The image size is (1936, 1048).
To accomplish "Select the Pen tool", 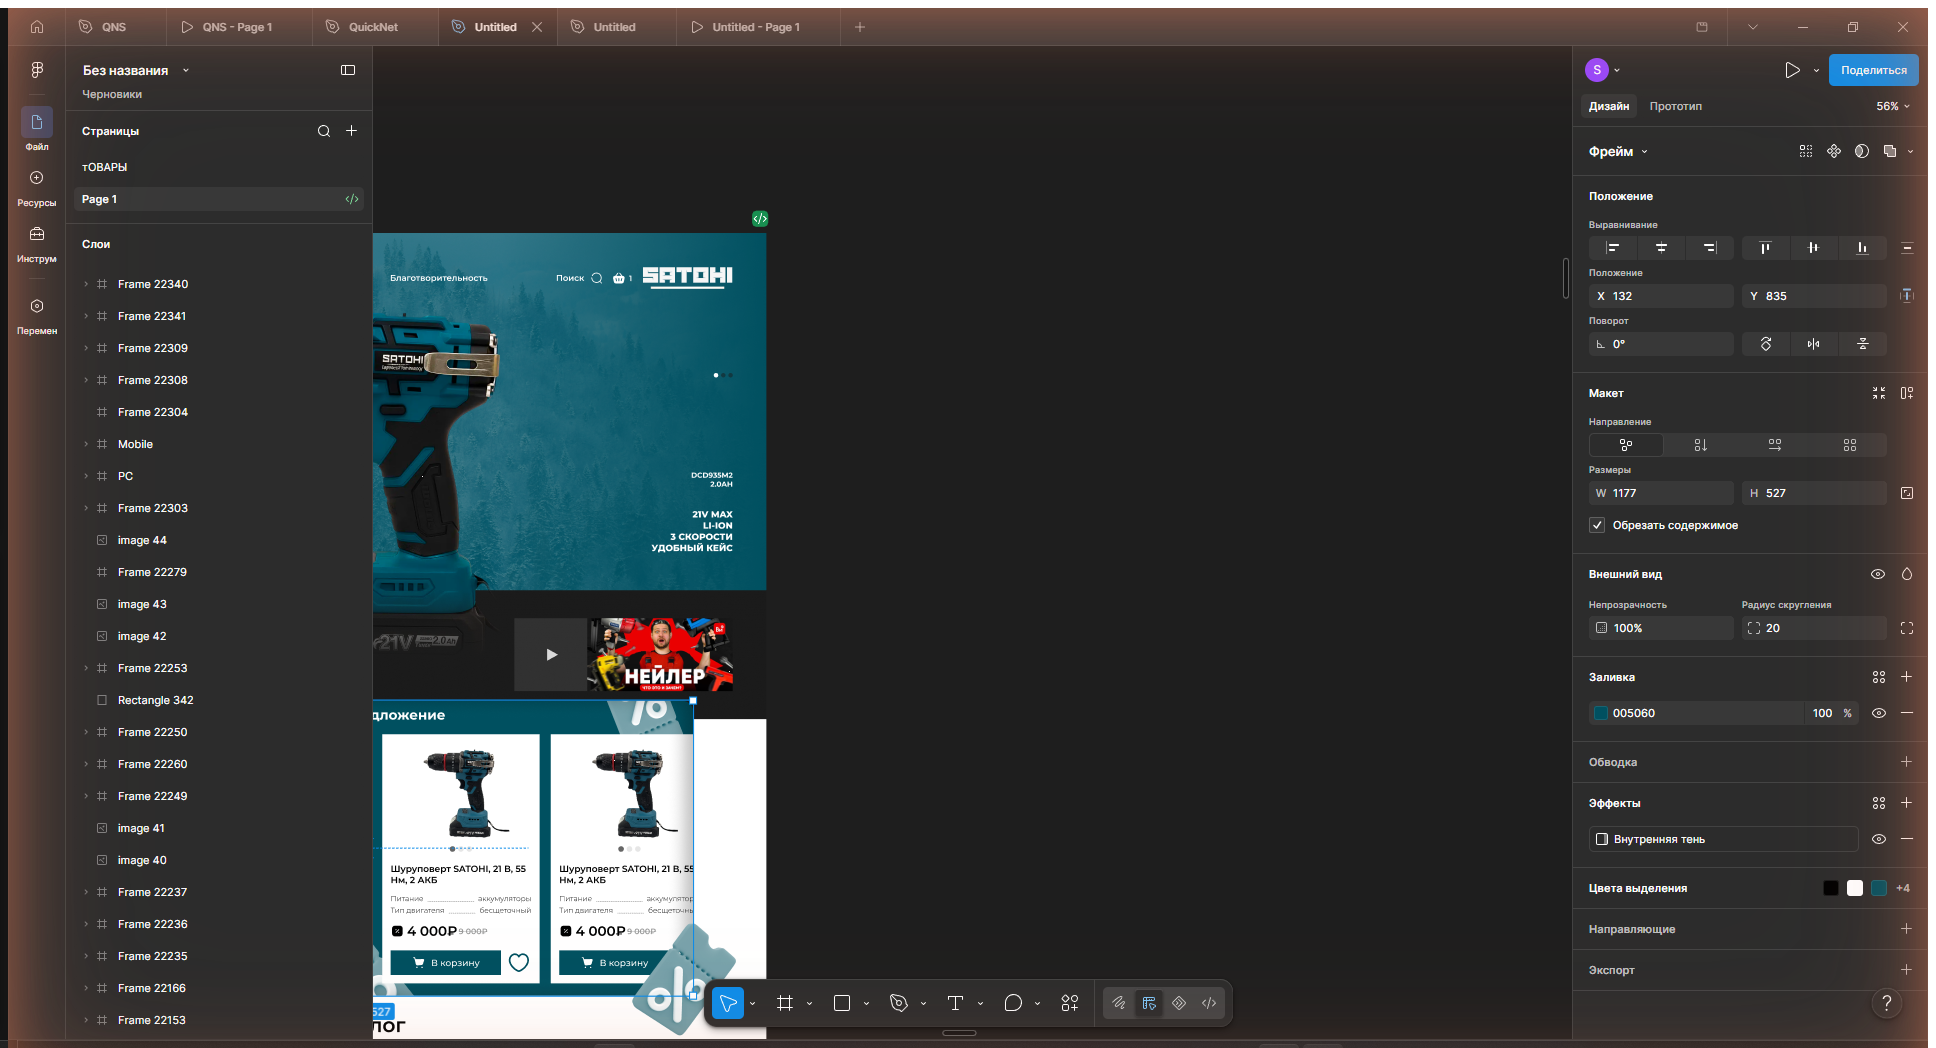I will 899,1003.
